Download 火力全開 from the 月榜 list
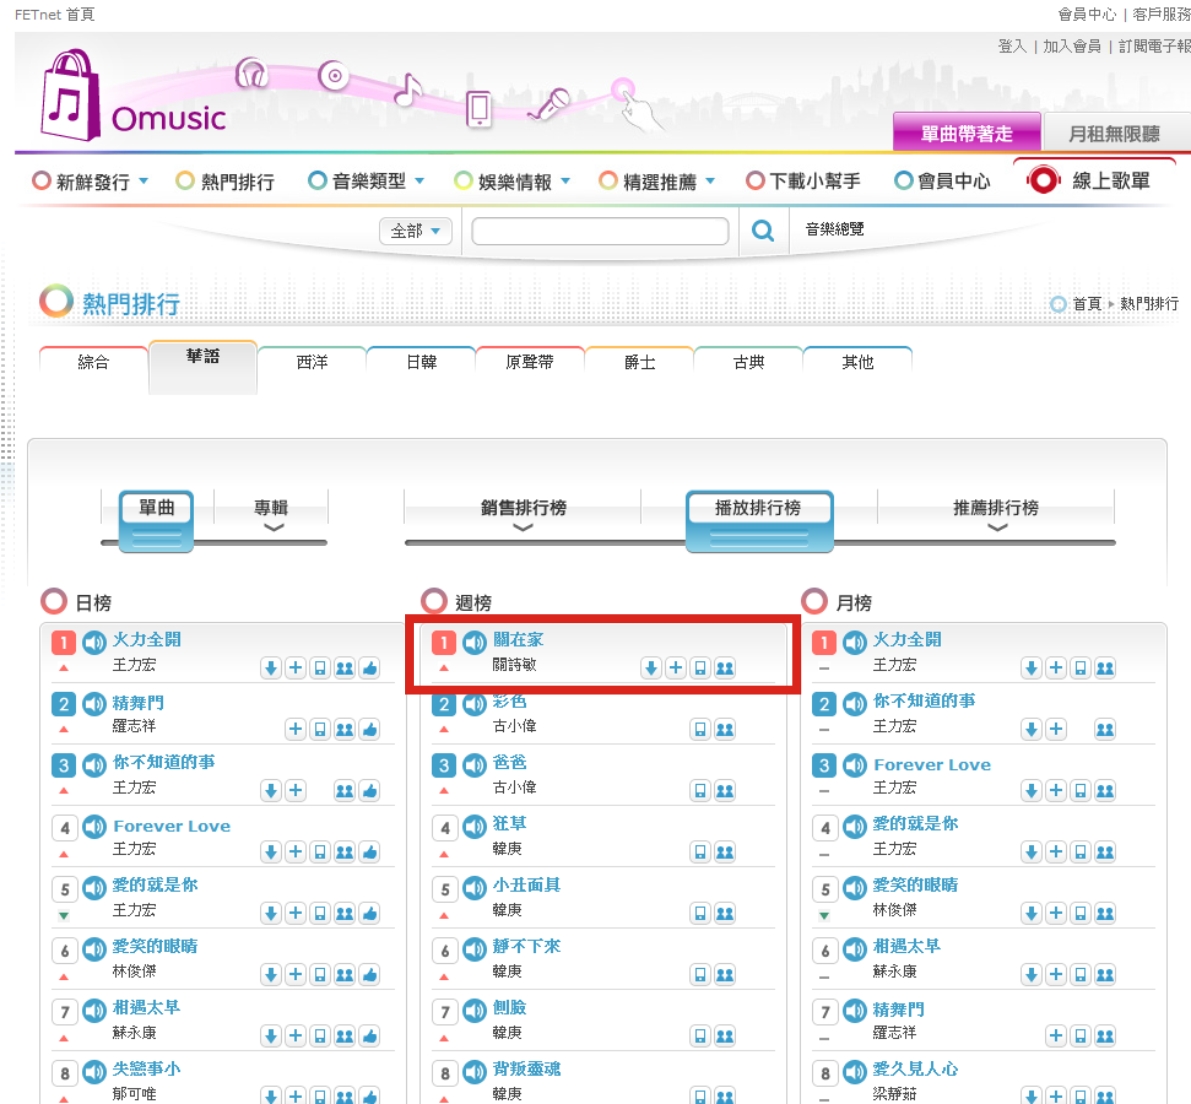Viewport: 1191px width, 1104px height. pos(1031,668)
